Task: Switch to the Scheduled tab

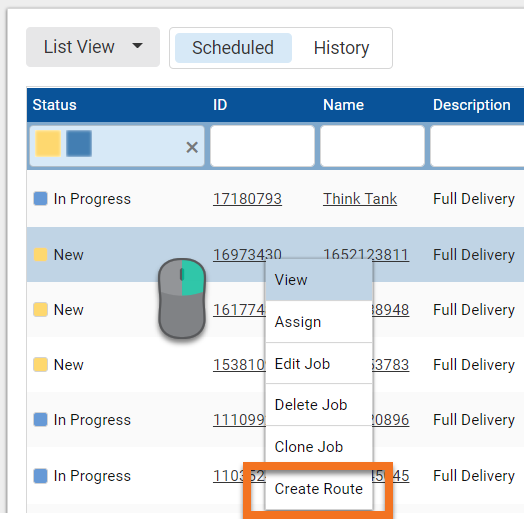Action: click(233, 48)
